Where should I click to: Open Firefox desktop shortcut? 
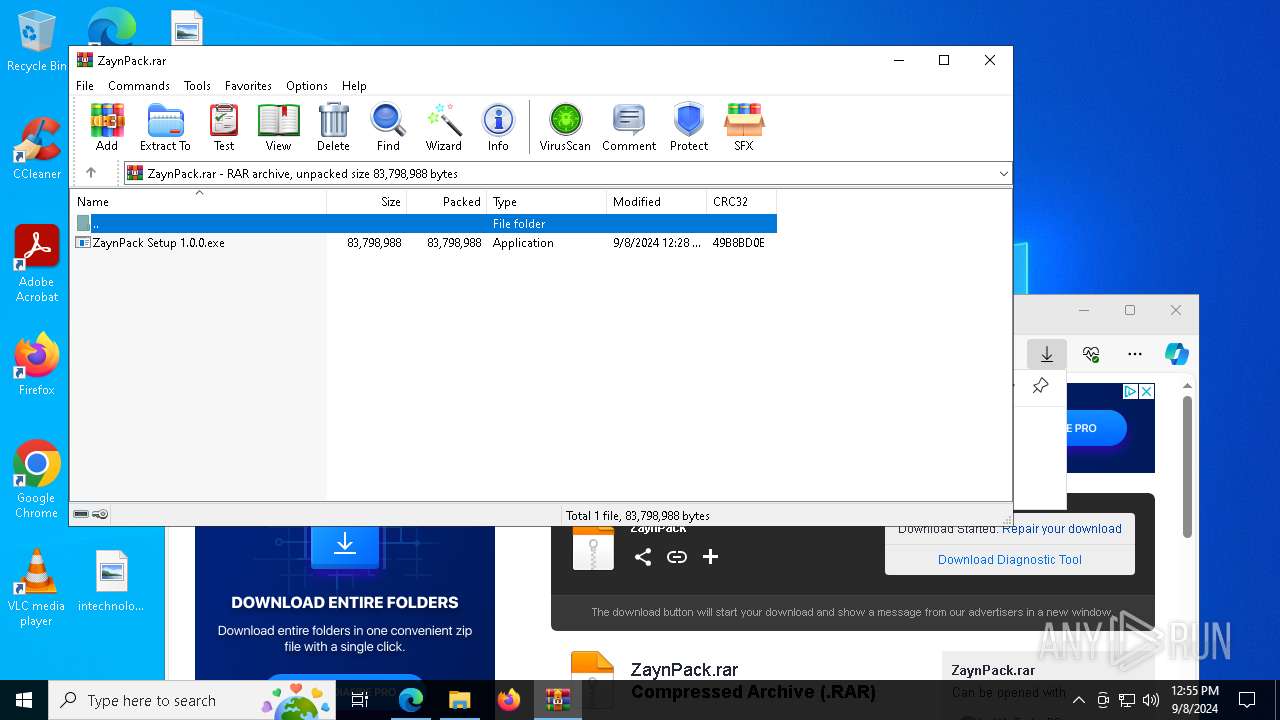pyautogui.click(x=37, y=364)
